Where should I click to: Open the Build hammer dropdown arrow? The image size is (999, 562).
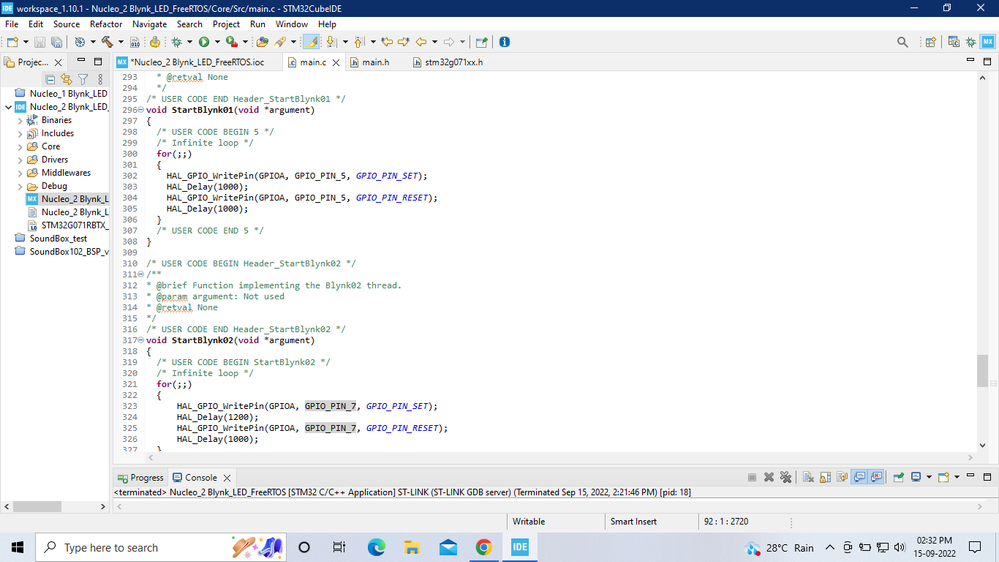(x=120, y=42)
